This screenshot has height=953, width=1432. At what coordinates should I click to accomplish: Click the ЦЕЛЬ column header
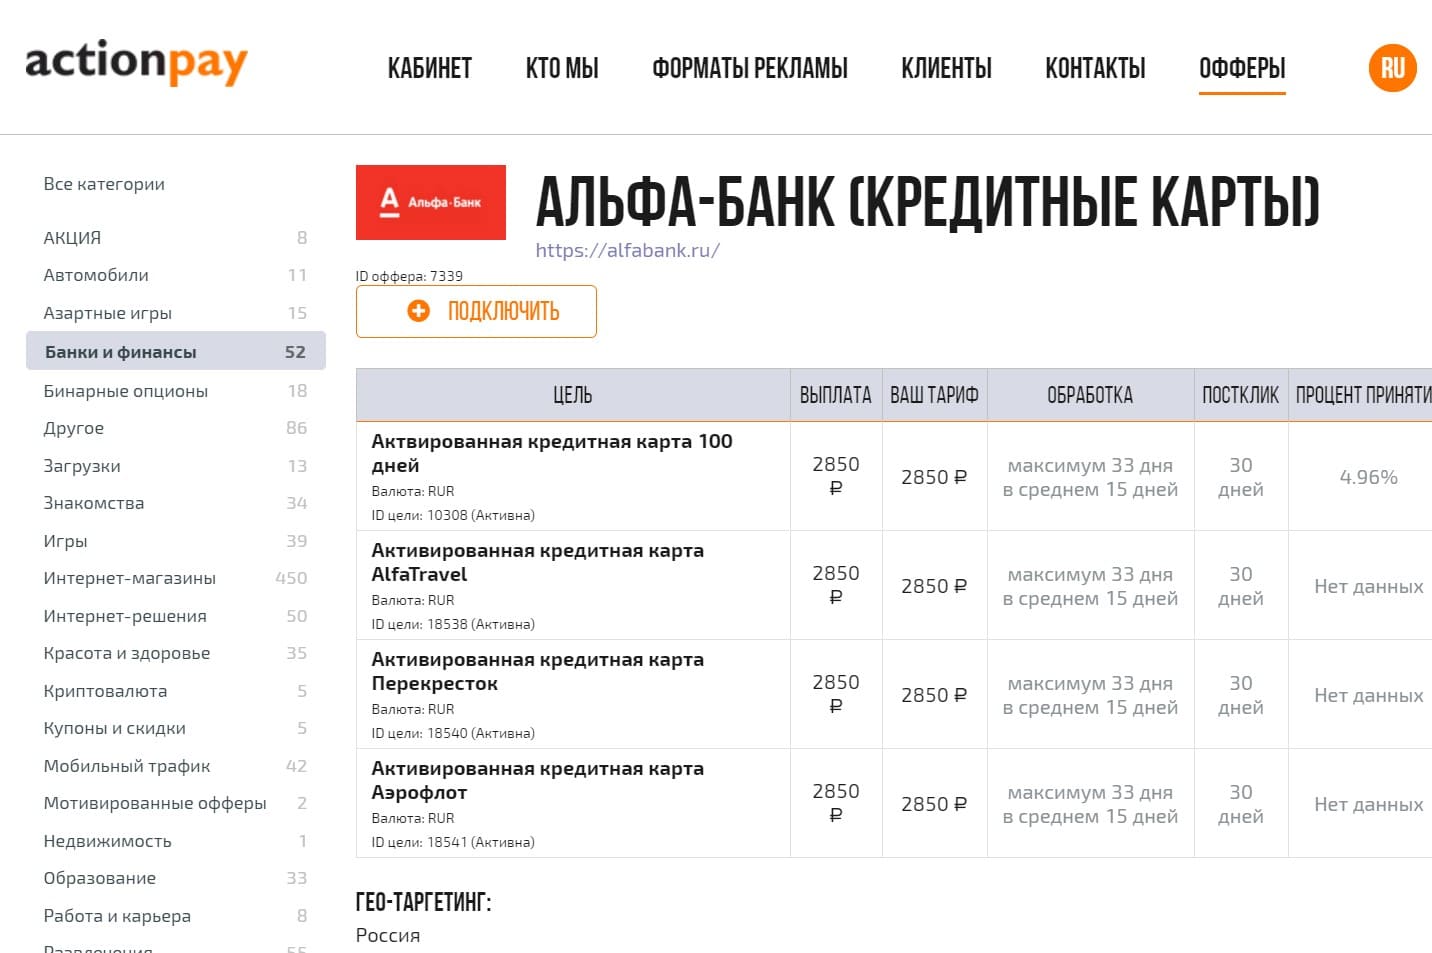click(572, 395)
